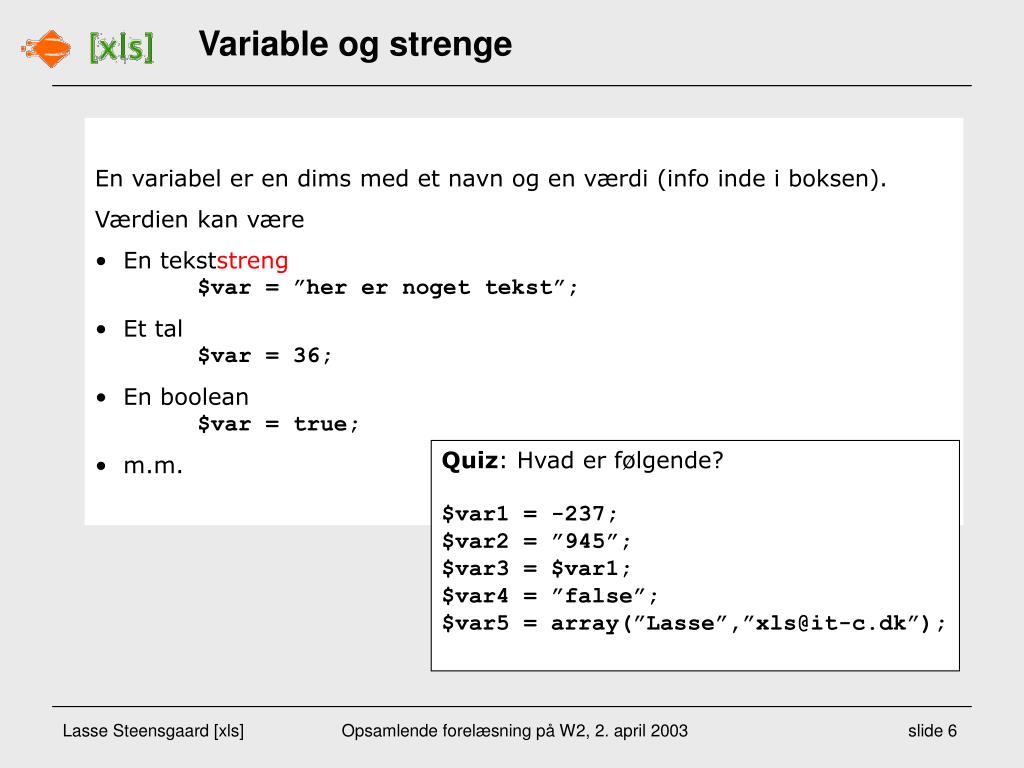The image size is (1024, 768).
Task: Click the green [xls] logo
Action: click(x=121, y=47)
